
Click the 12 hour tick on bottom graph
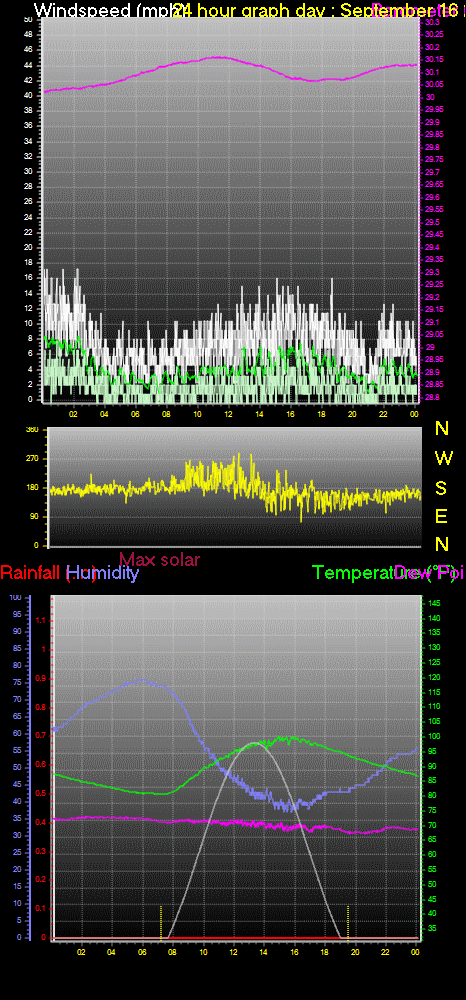[x=234, y=952]
